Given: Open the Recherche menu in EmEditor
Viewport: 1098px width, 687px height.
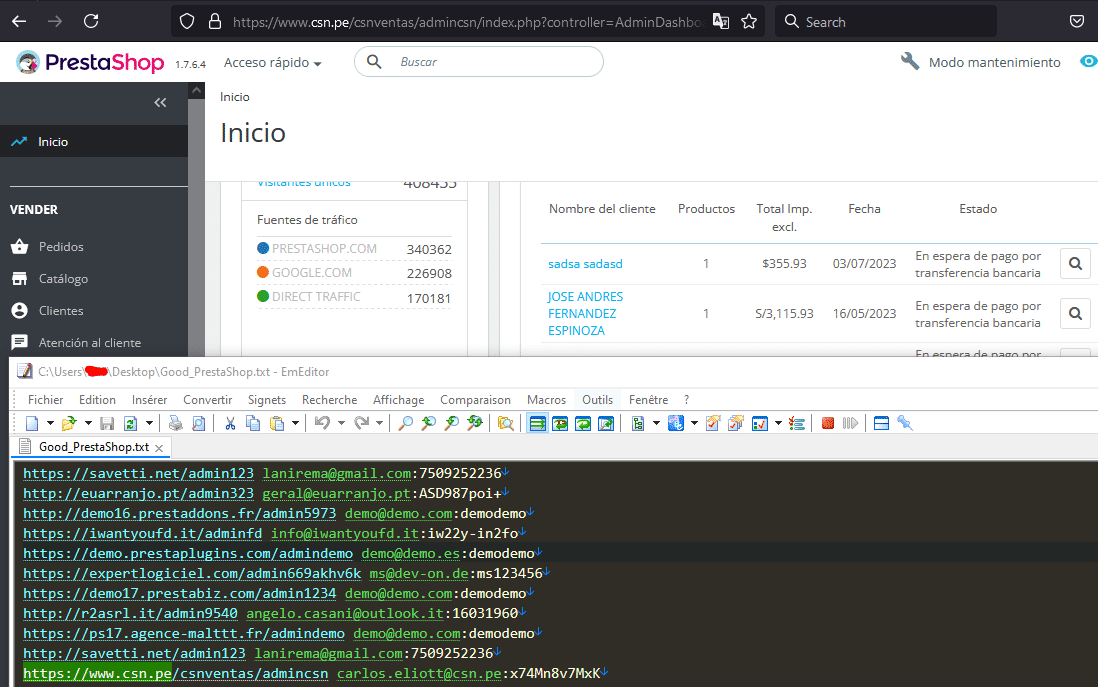Looking at the screenshot, I should (x=329, y=399).
